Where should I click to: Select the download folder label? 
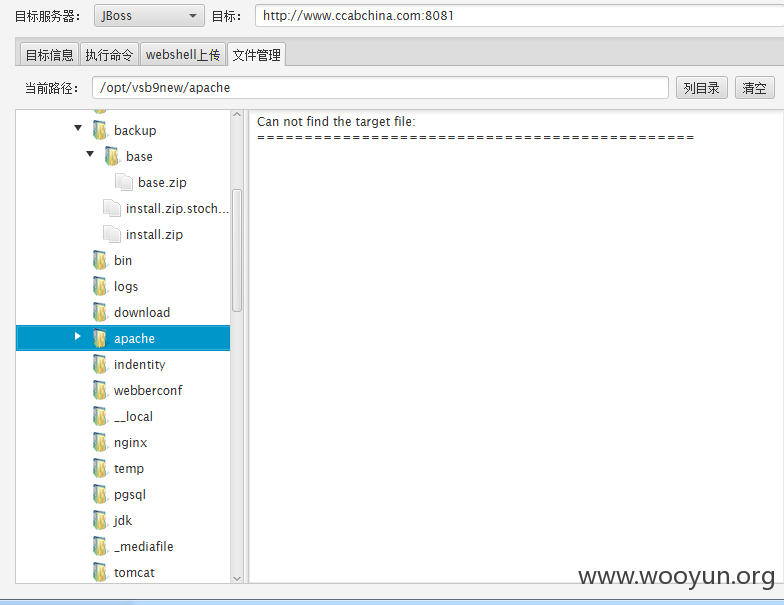click(x=142, y=312)
